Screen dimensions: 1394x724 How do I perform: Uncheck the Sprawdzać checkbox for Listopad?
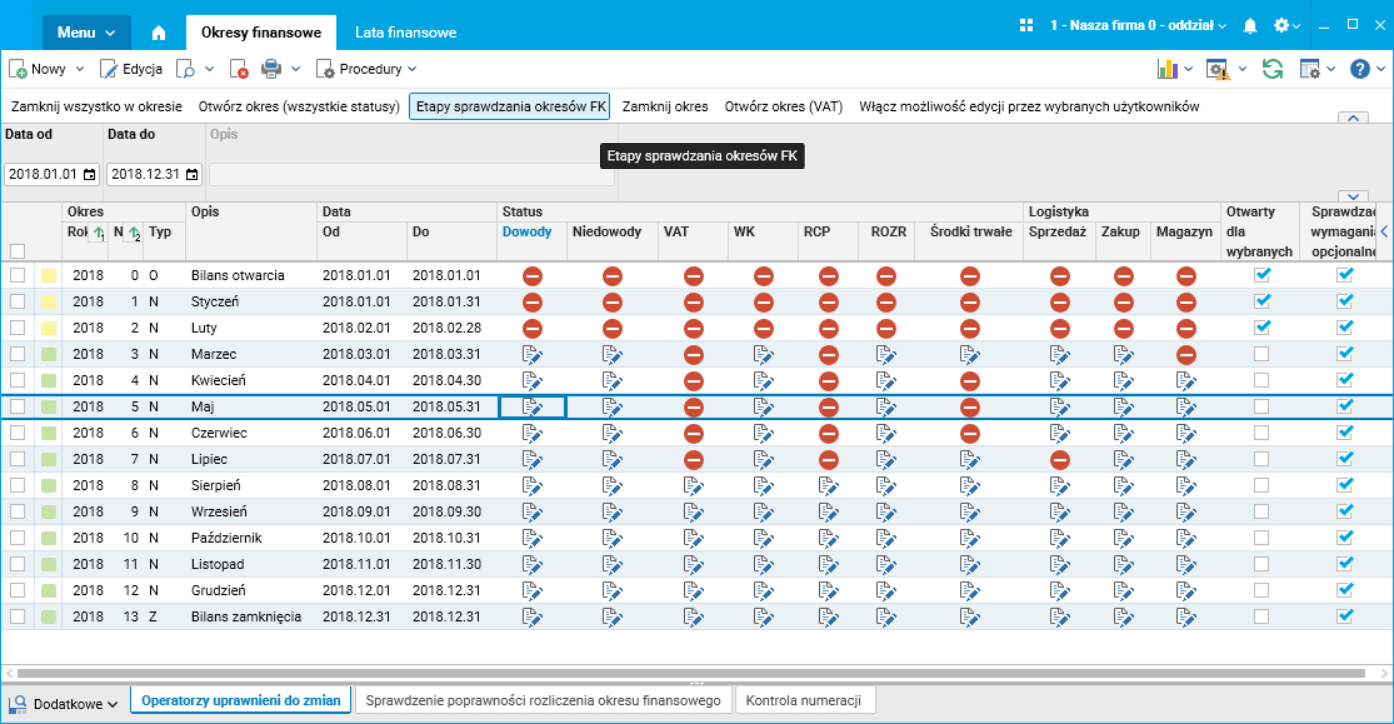1345,564
